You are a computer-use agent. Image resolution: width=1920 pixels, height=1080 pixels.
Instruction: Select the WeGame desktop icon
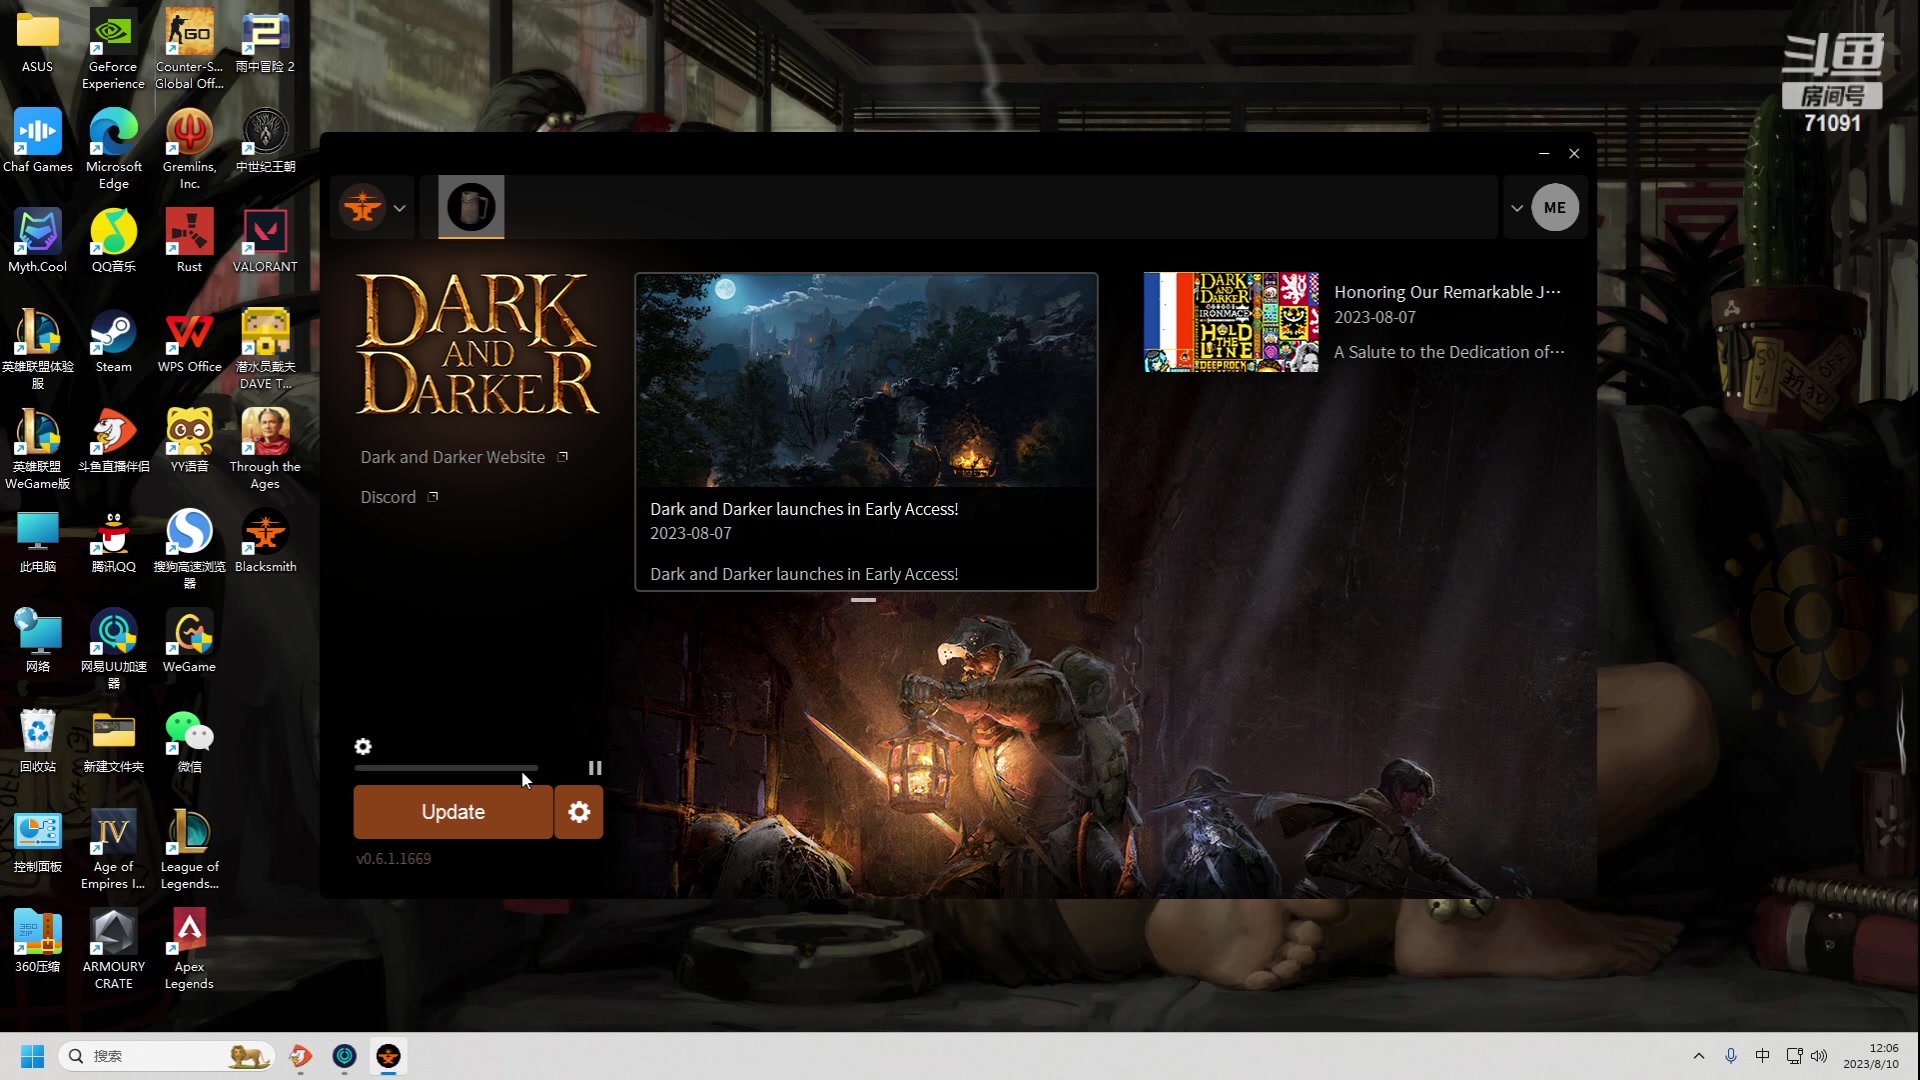pos(189,641)
